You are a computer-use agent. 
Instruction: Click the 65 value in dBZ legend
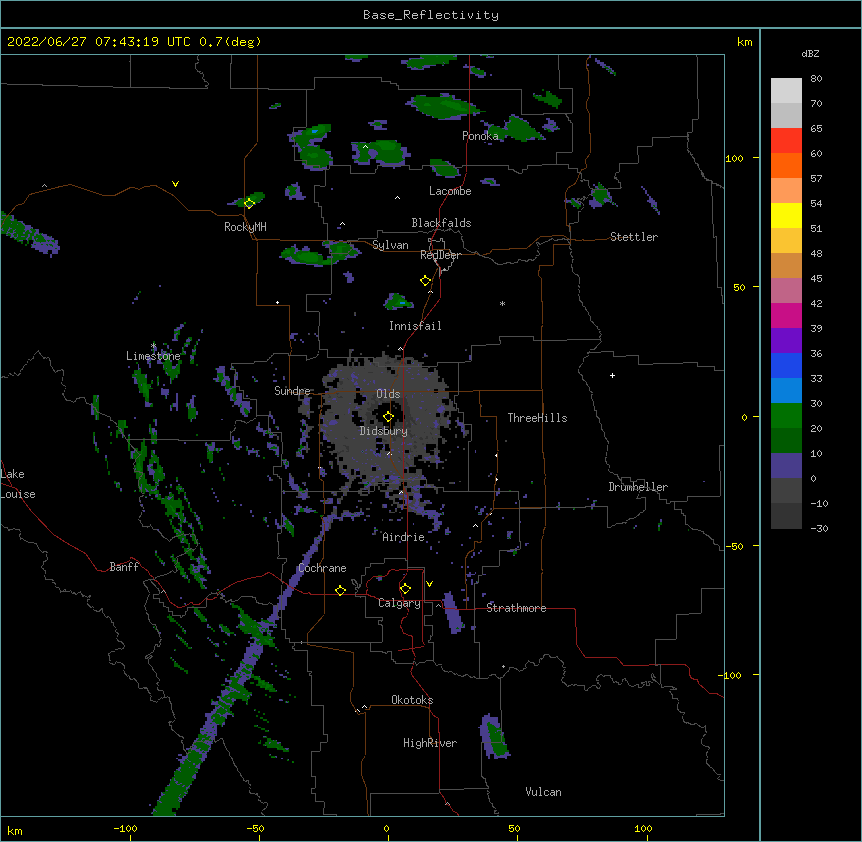pos(816,128)
